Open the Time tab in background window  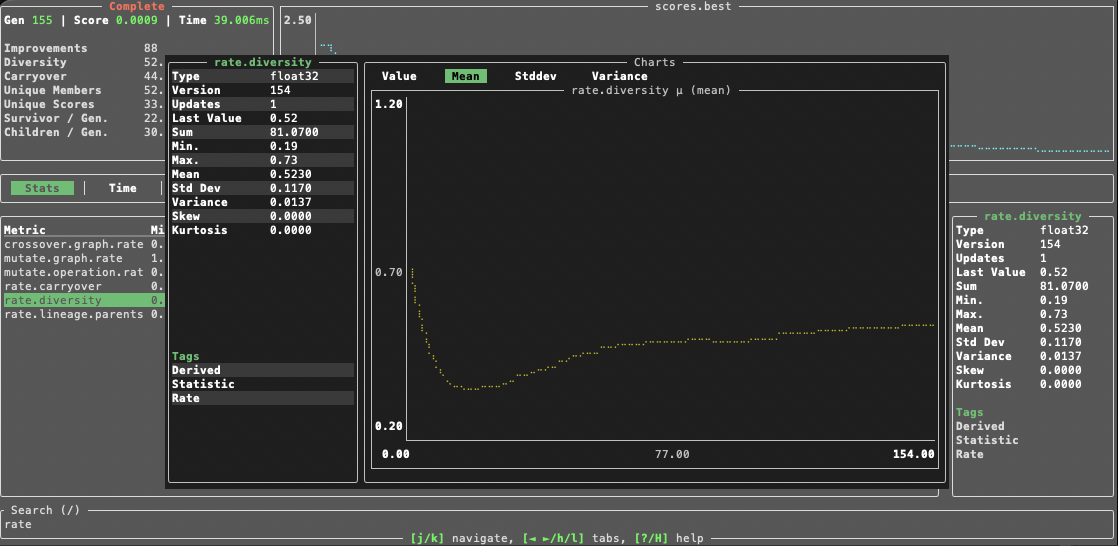click(x=123, y=188)
